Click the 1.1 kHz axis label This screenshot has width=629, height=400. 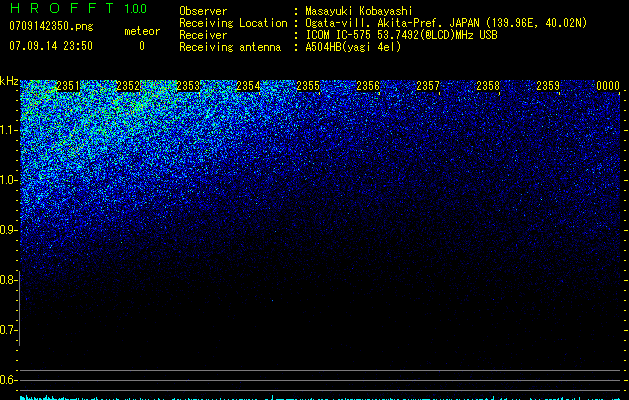click(8, 130)
